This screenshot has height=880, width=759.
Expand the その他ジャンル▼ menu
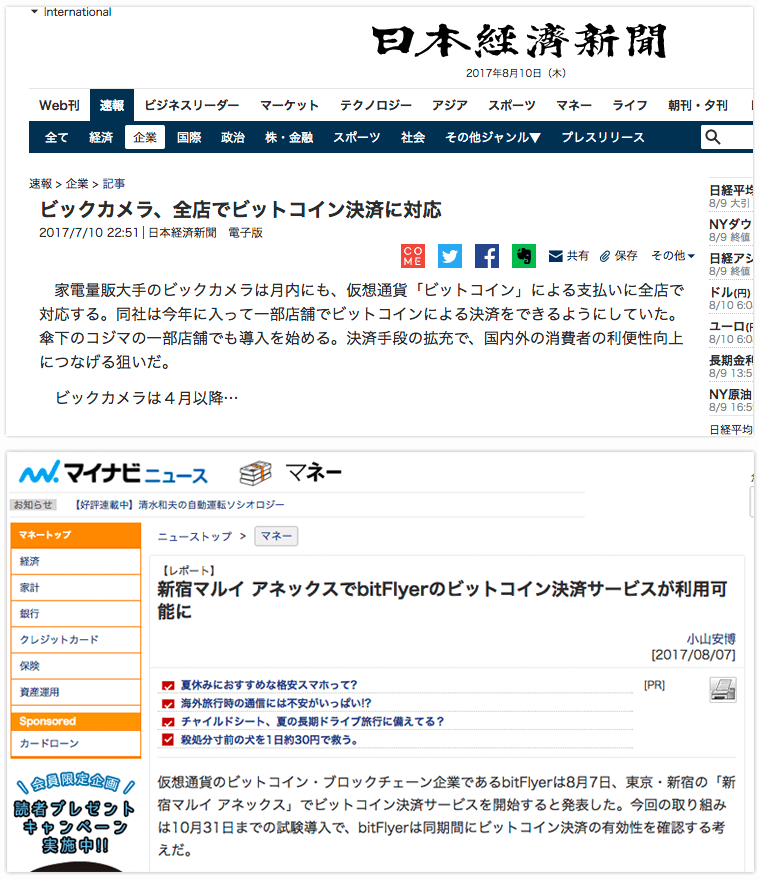pyautogui.click(x=493, y=137)
